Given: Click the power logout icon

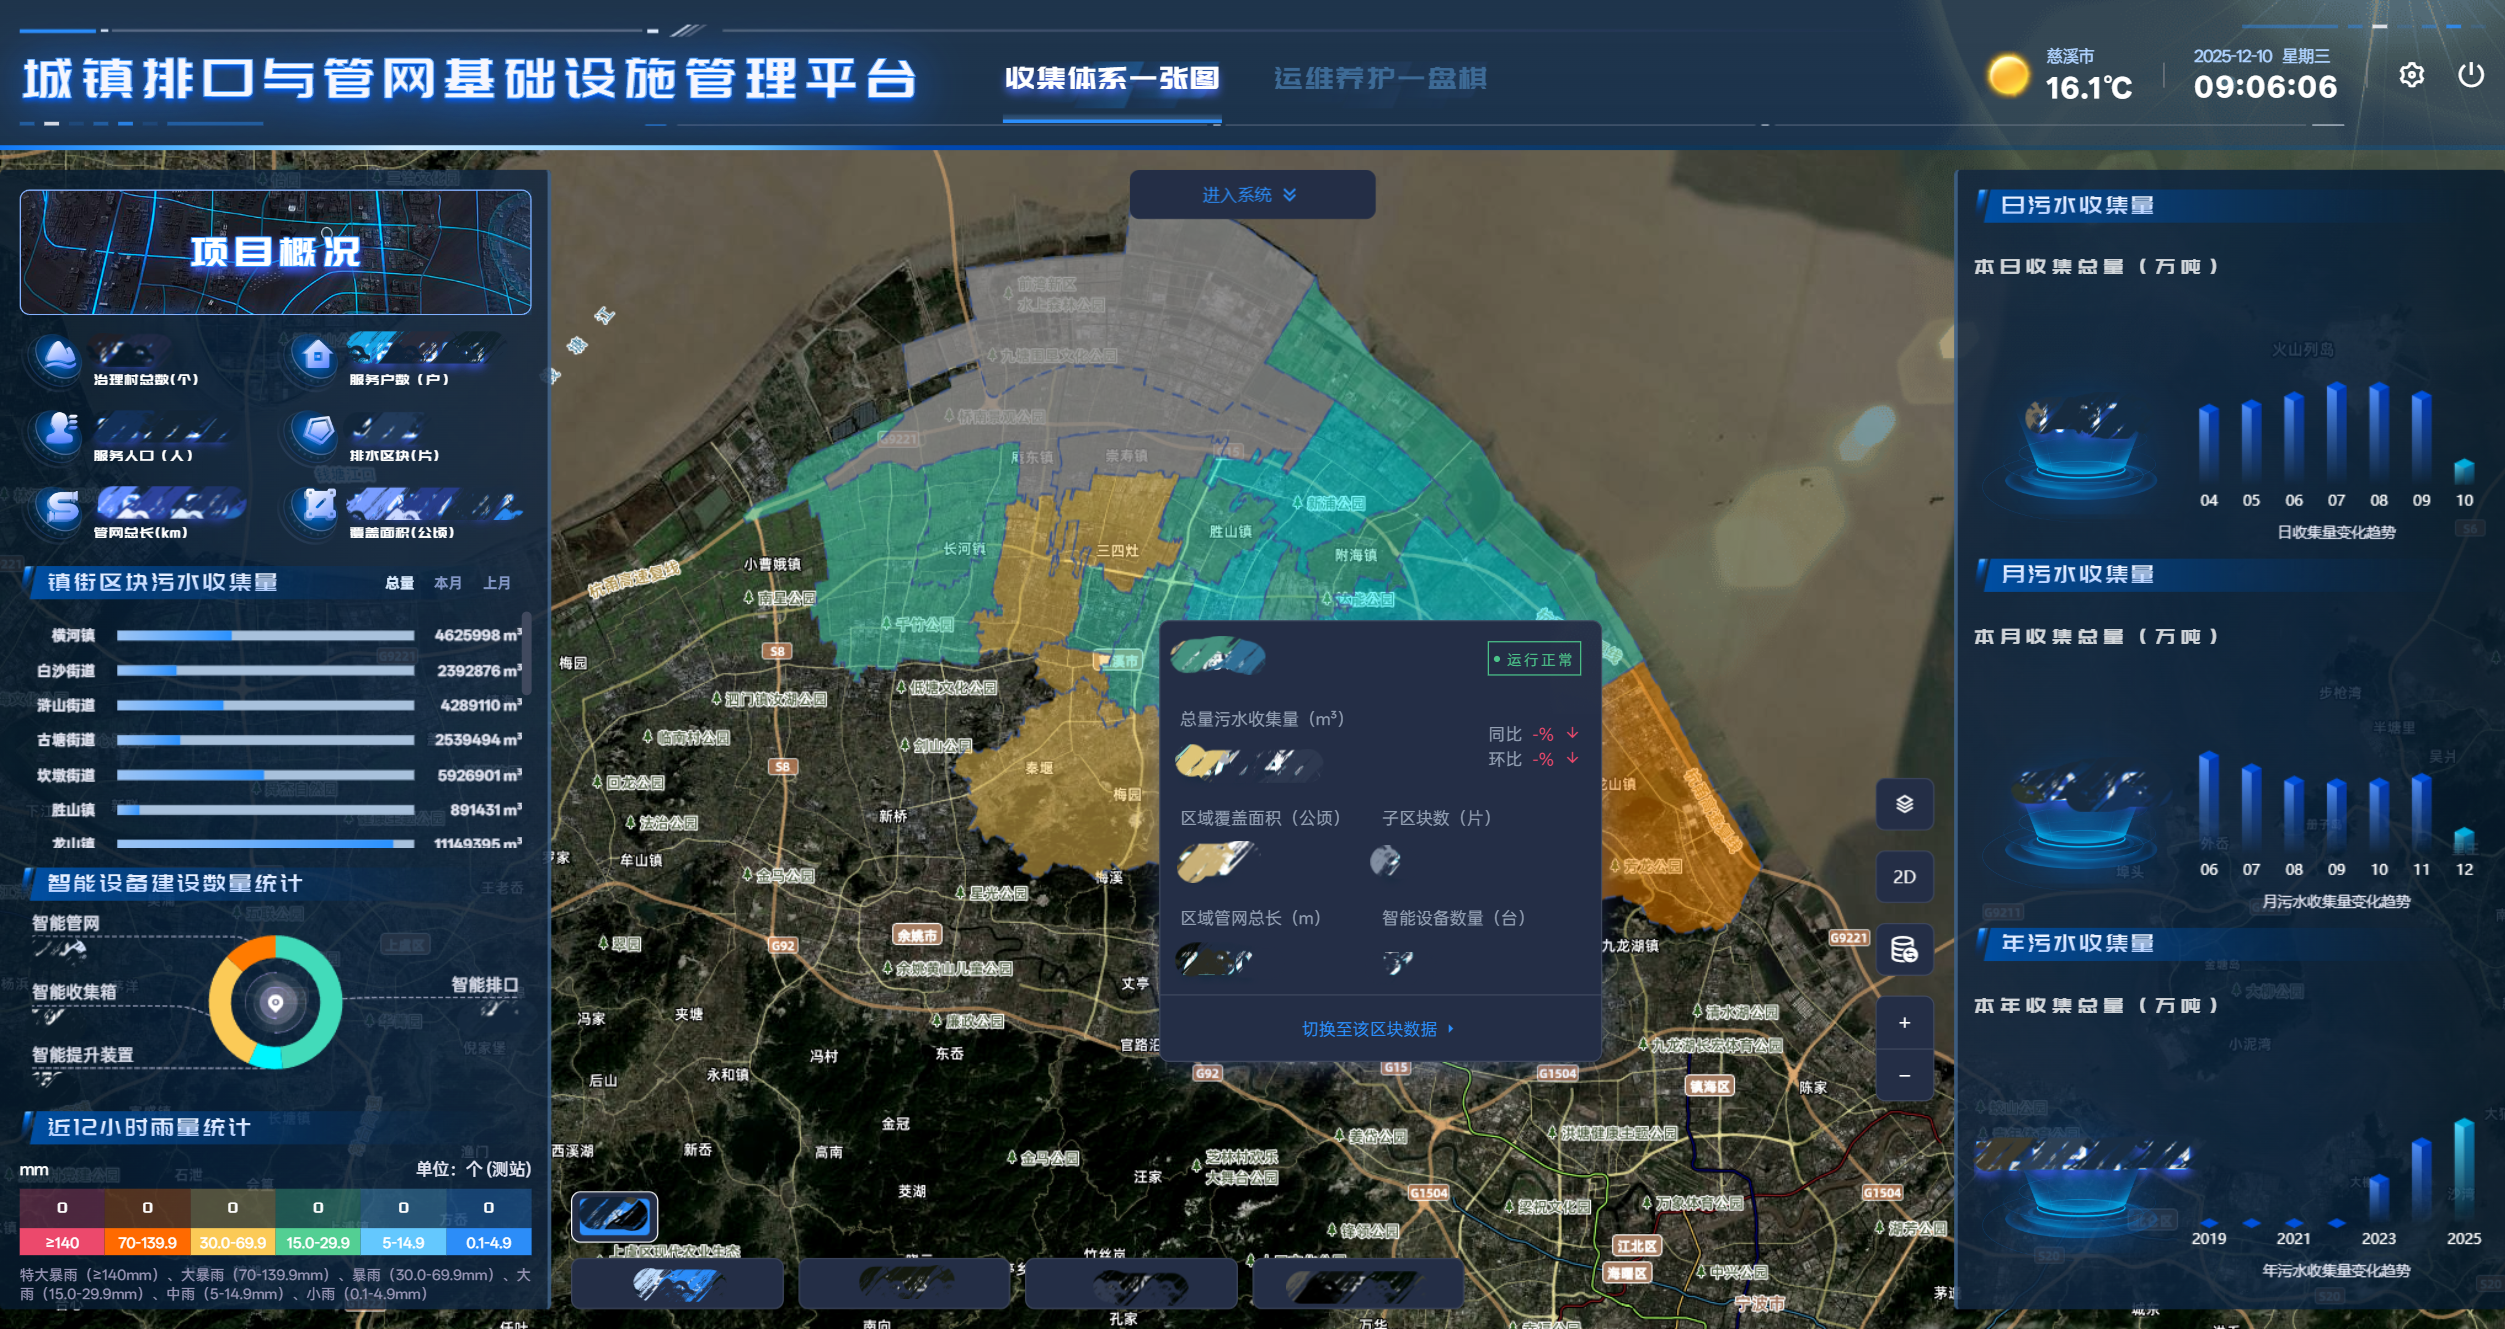Looking at the screenshot, I should 2470,76.
